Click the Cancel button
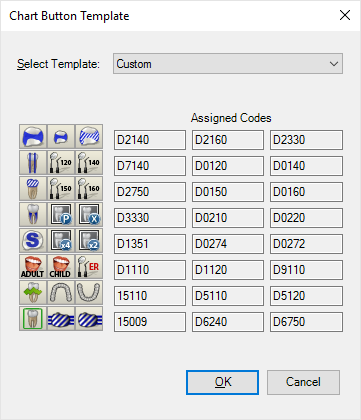 303,382
